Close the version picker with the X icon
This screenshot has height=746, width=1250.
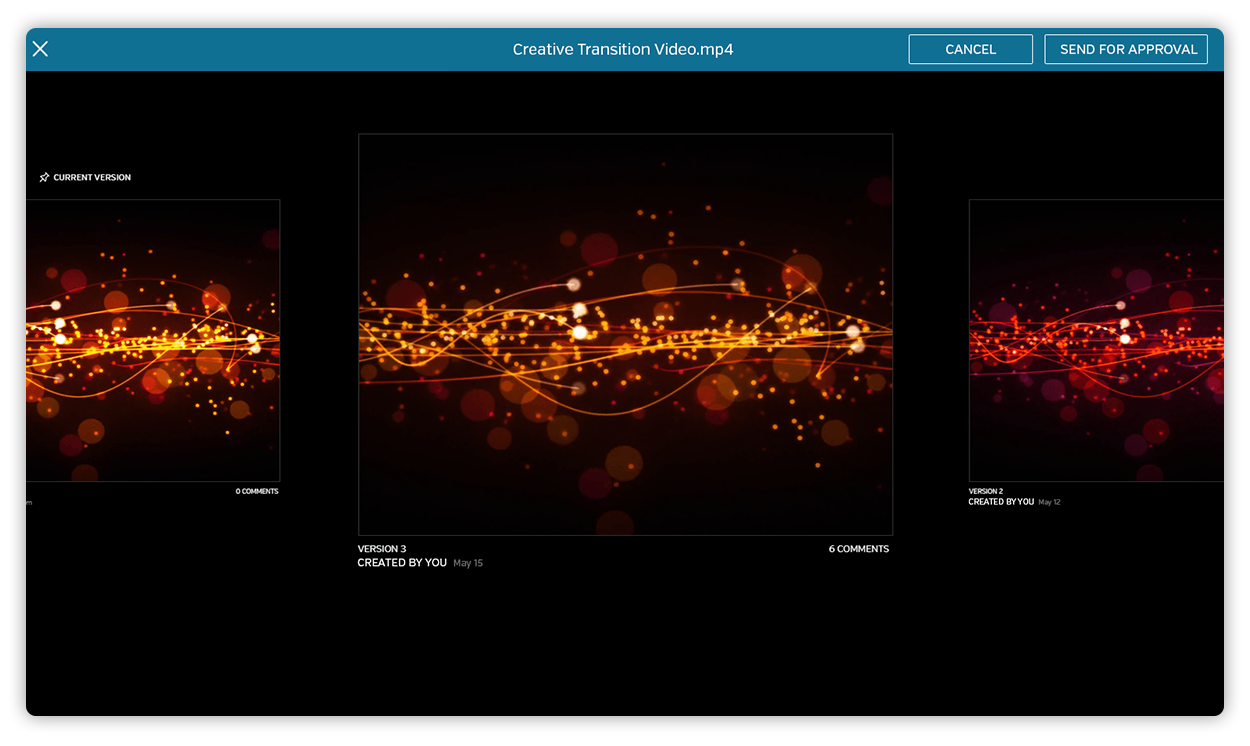[40, 49]
